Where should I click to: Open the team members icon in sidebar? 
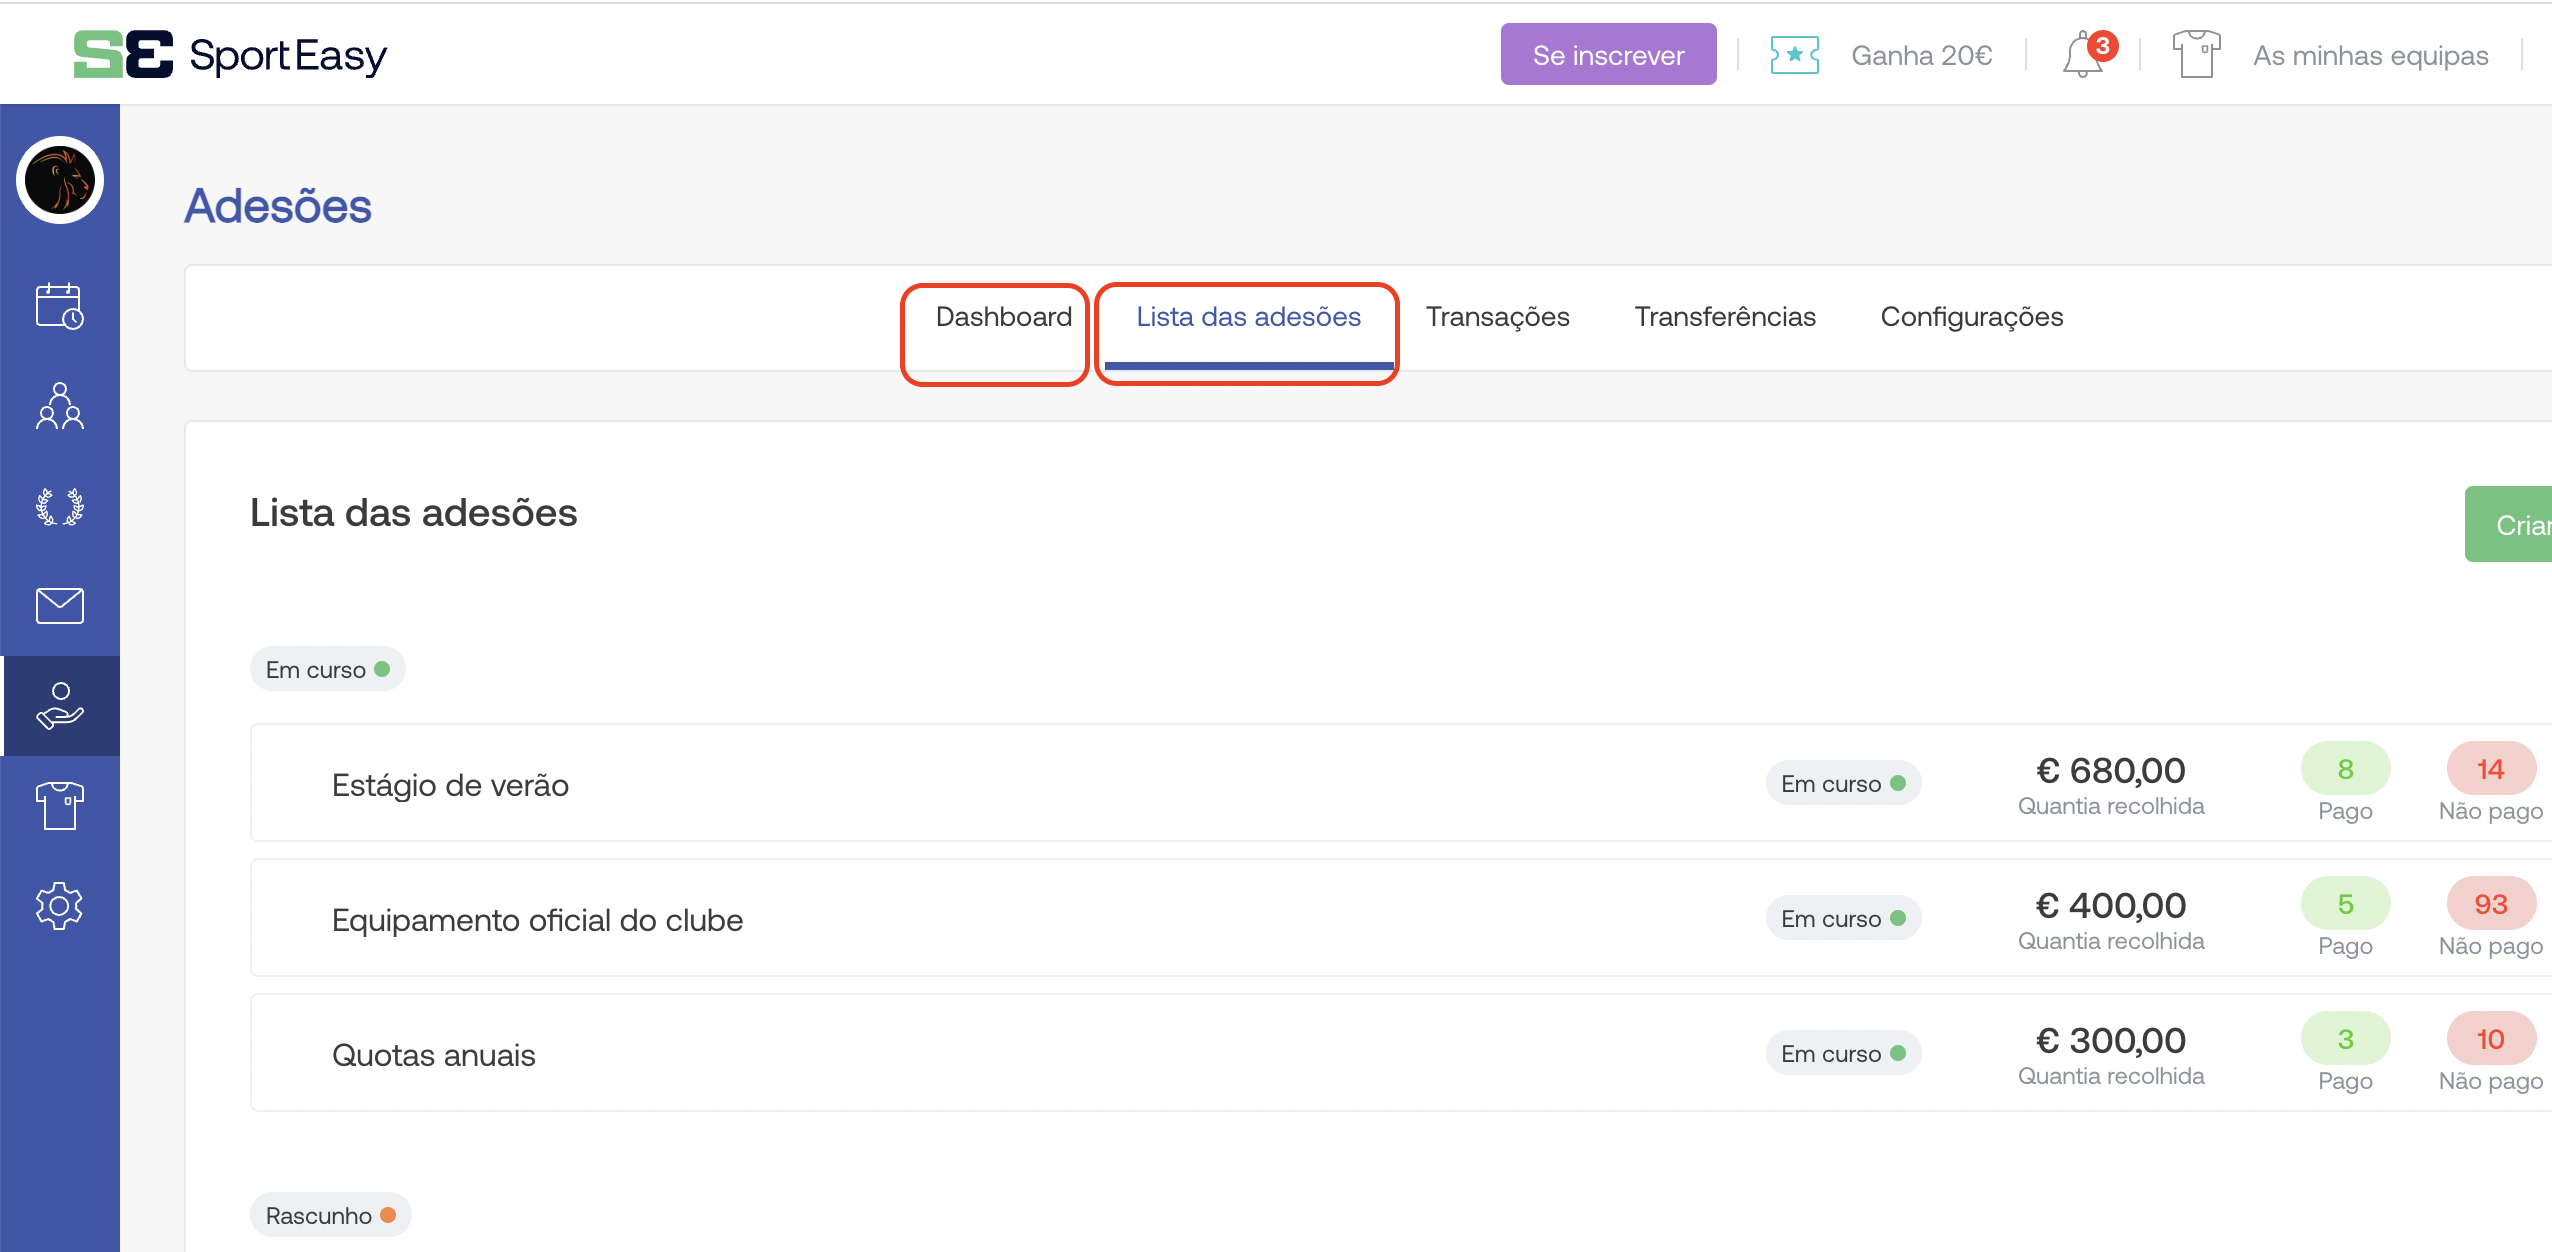click(59, 406)
